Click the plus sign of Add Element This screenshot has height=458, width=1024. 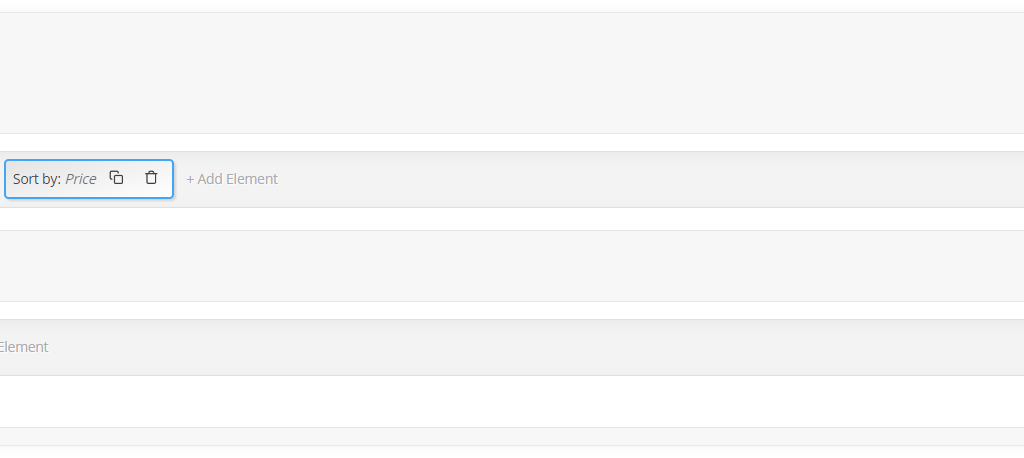(190, 180)
